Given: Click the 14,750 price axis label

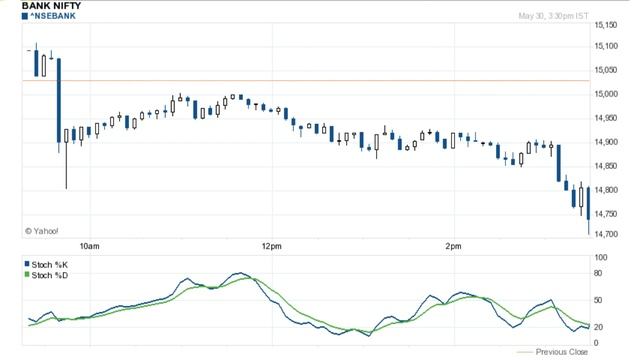Looking at the screenshot, I should (606, 214).
